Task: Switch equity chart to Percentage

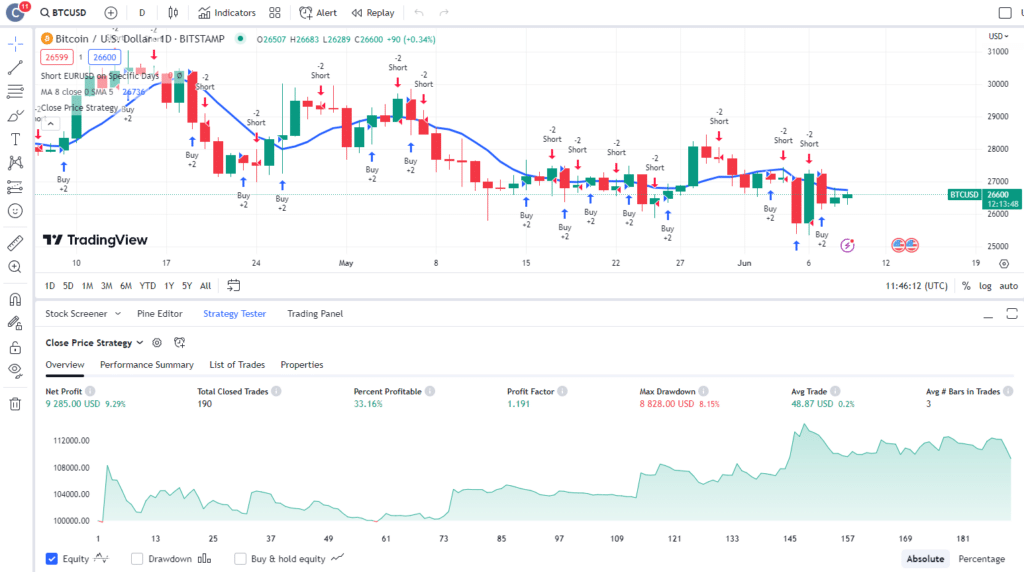Action: [x=981, y=559]
